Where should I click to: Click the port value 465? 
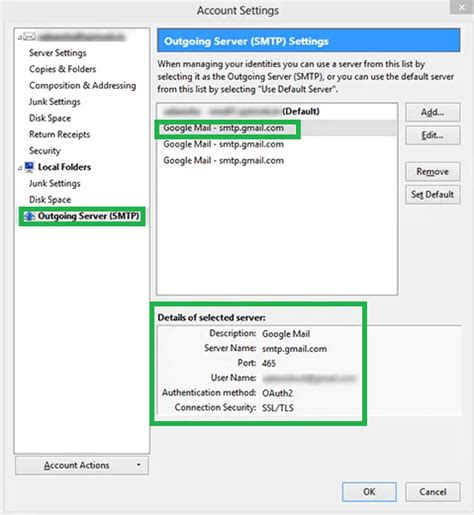(269, 363)
